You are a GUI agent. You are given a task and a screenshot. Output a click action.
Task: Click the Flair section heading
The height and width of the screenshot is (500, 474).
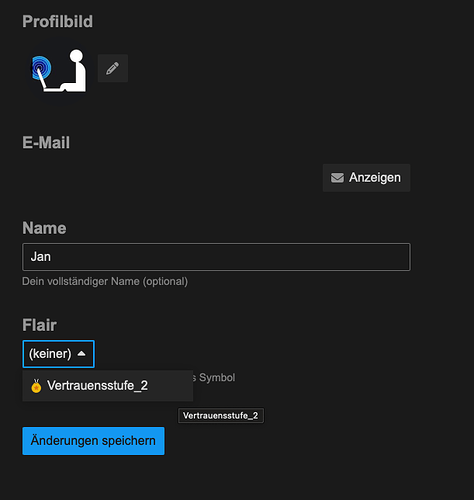[x=39, y=325]
